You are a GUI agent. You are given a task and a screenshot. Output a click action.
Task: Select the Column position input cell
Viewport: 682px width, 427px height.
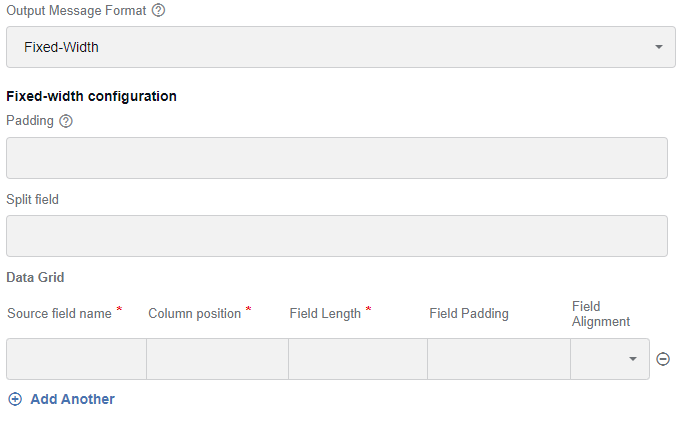click(217, 359)
